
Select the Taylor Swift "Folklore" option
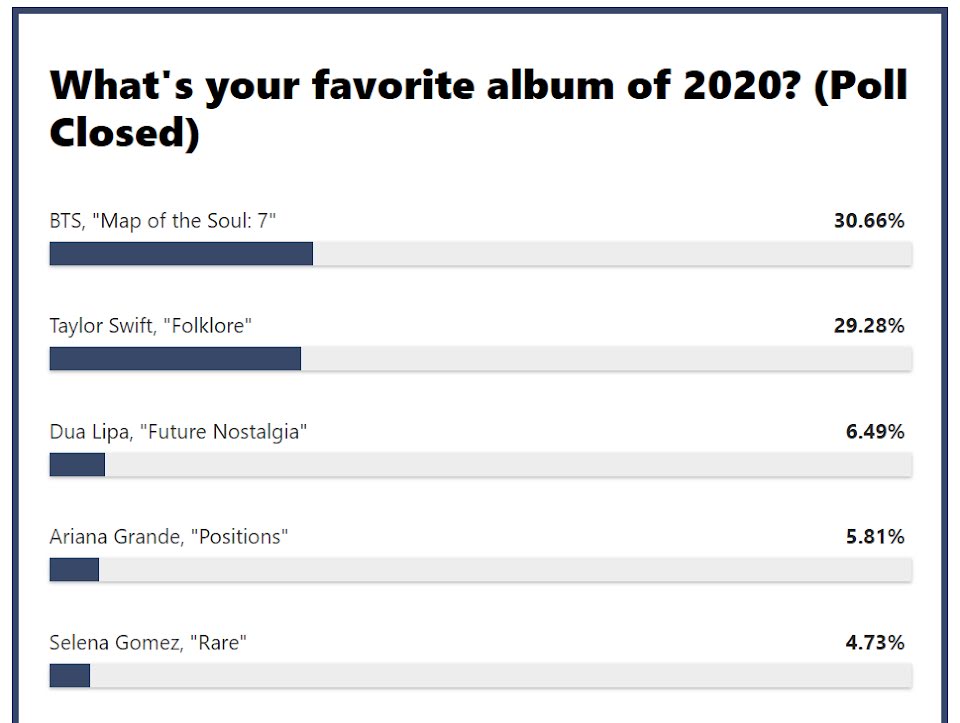point(151,326)
